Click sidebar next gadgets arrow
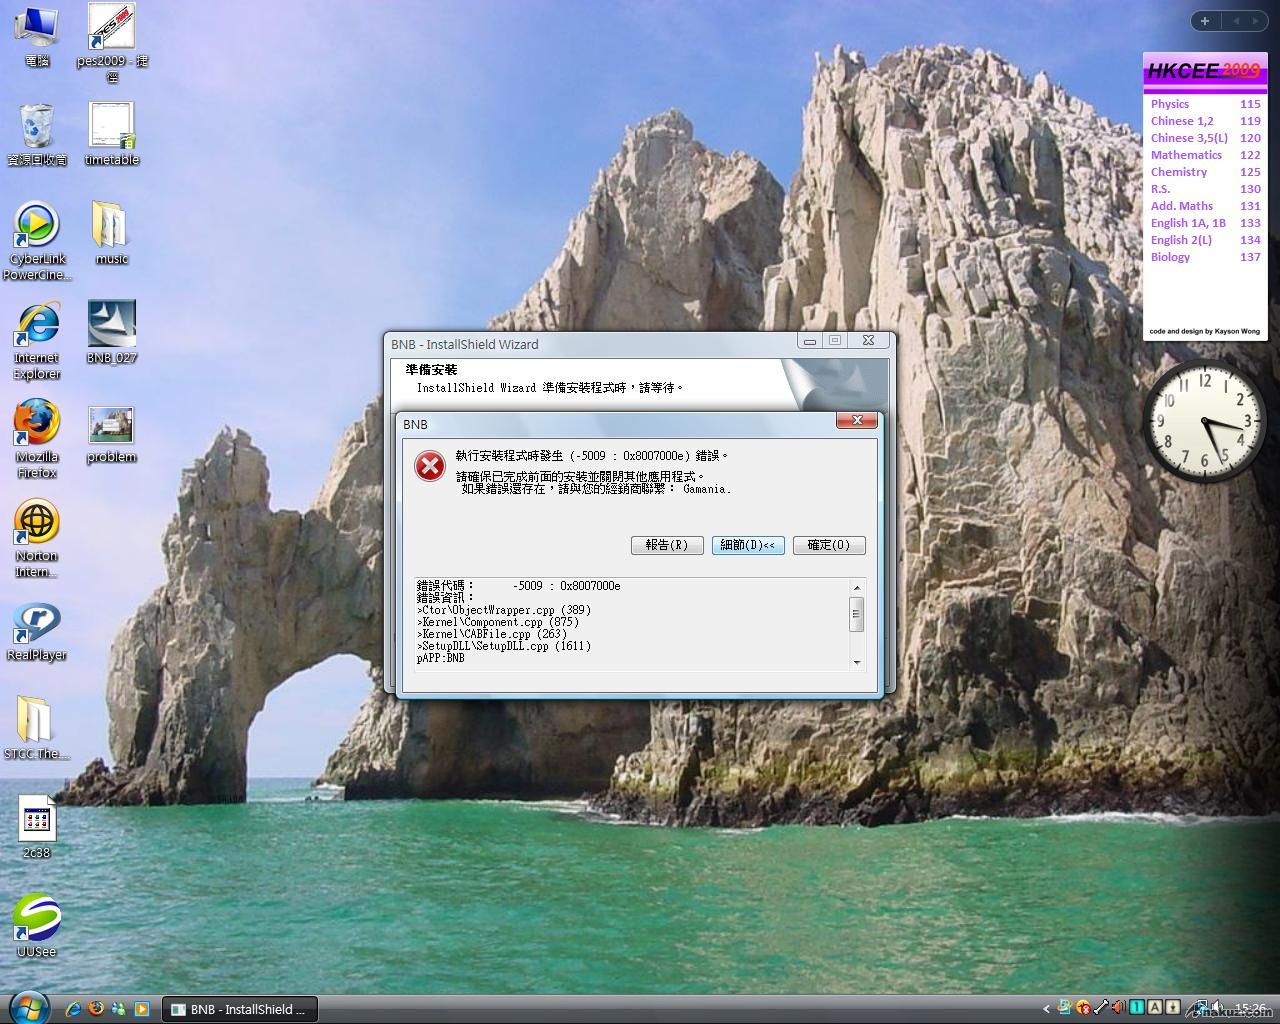This screenshot has width=1280, height=1024. [x=1255, y=20]
